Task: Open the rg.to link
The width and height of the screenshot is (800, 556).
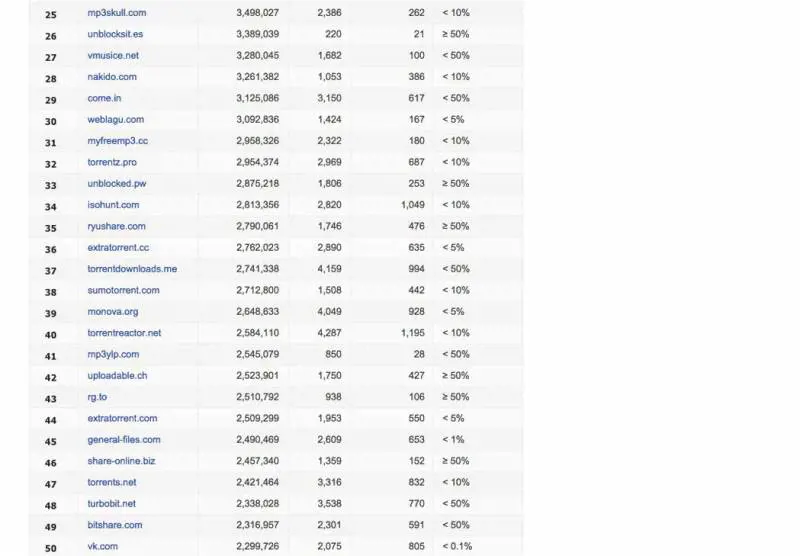Action: (97, 397)
